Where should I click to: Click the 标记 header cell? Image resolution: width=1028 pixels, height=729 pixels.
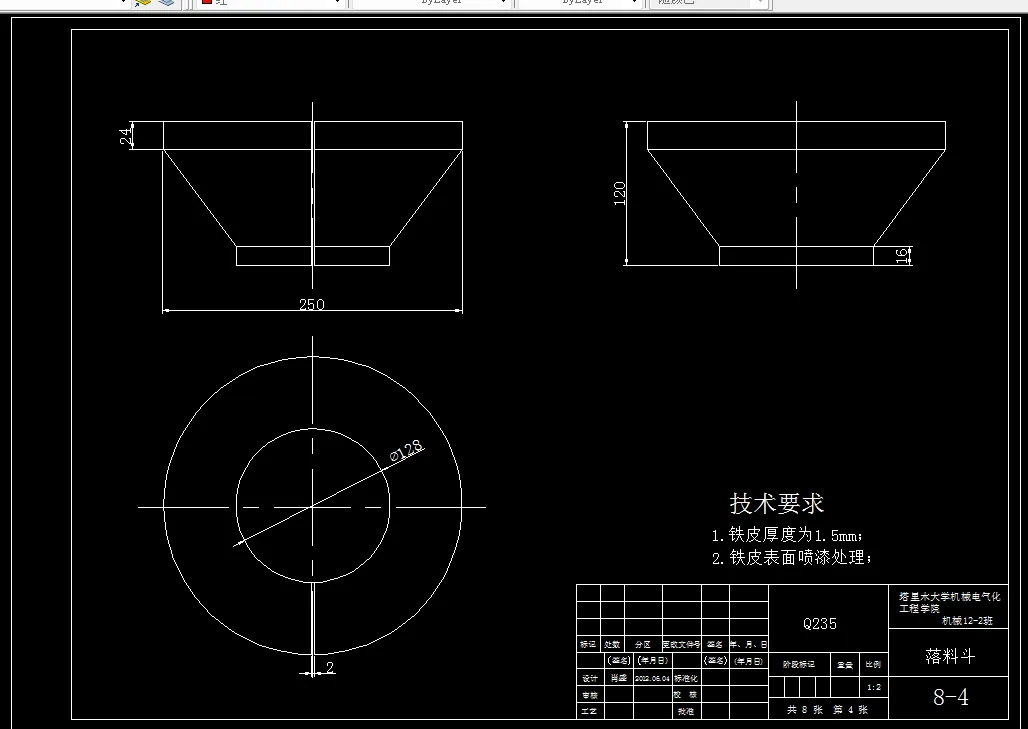[x=588, y=644]
